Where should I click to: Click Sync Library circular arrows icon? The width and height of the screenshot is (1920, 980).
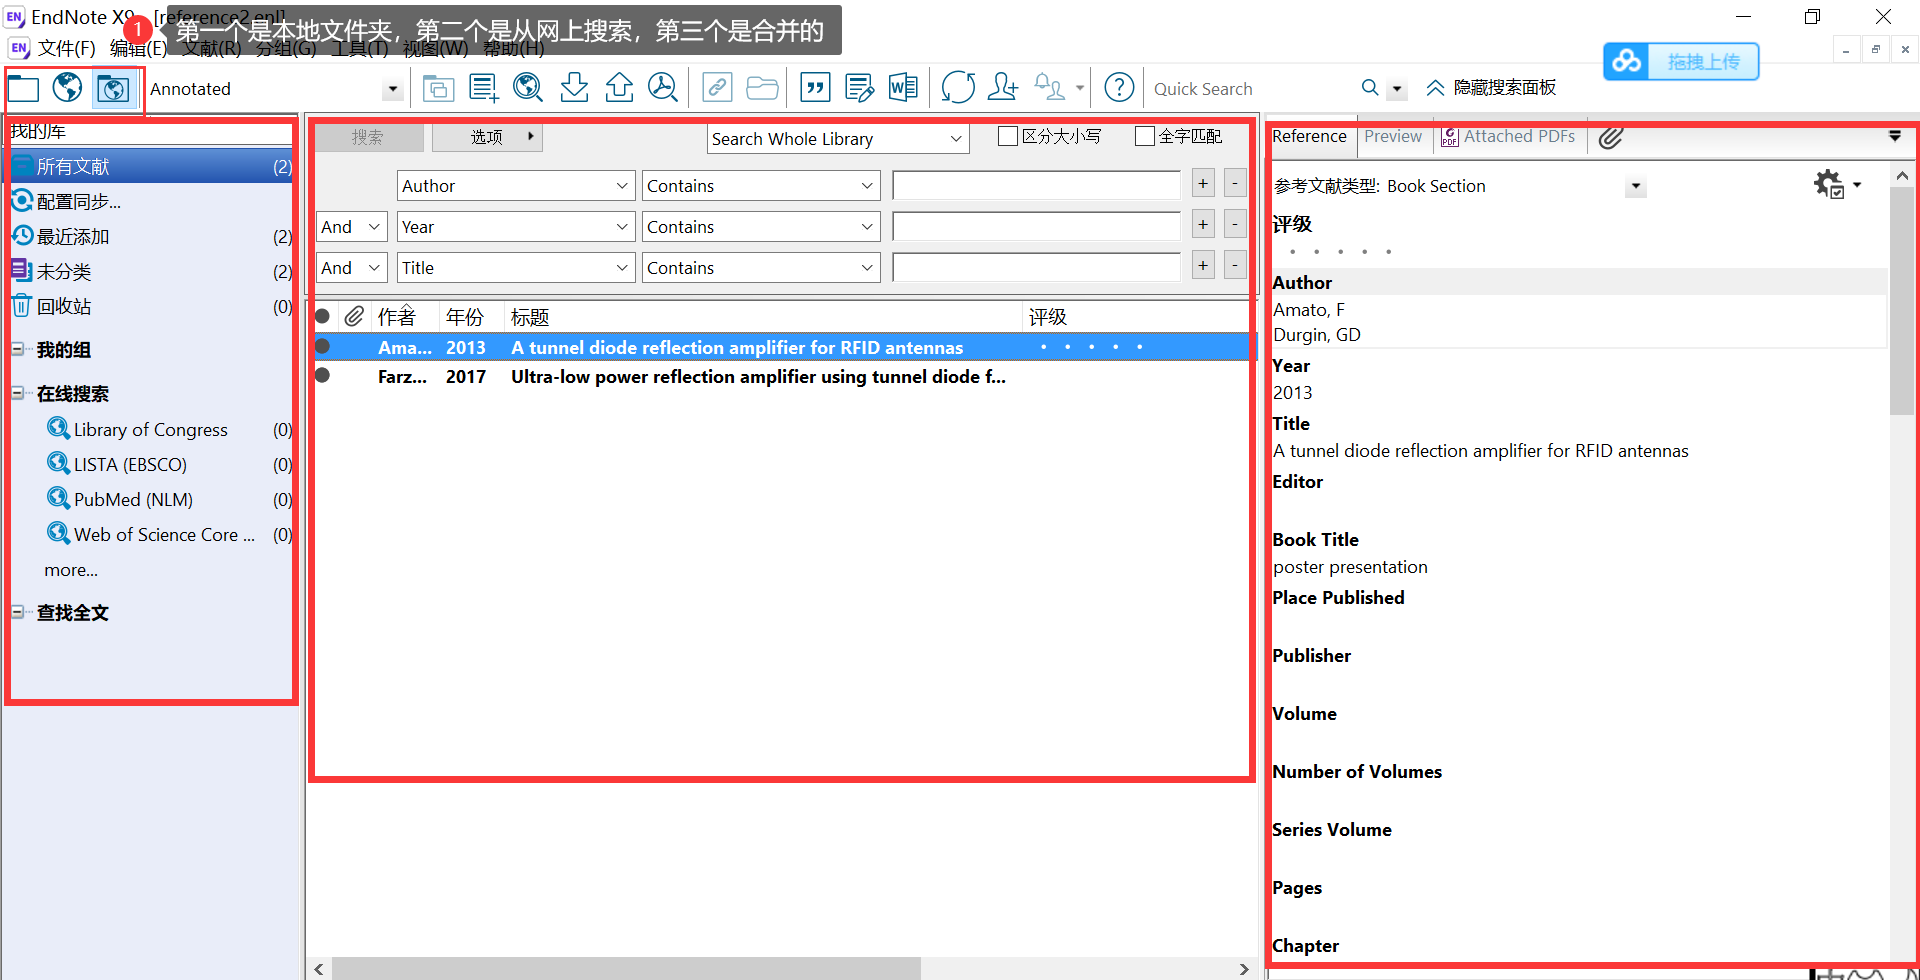pos(958,88)
